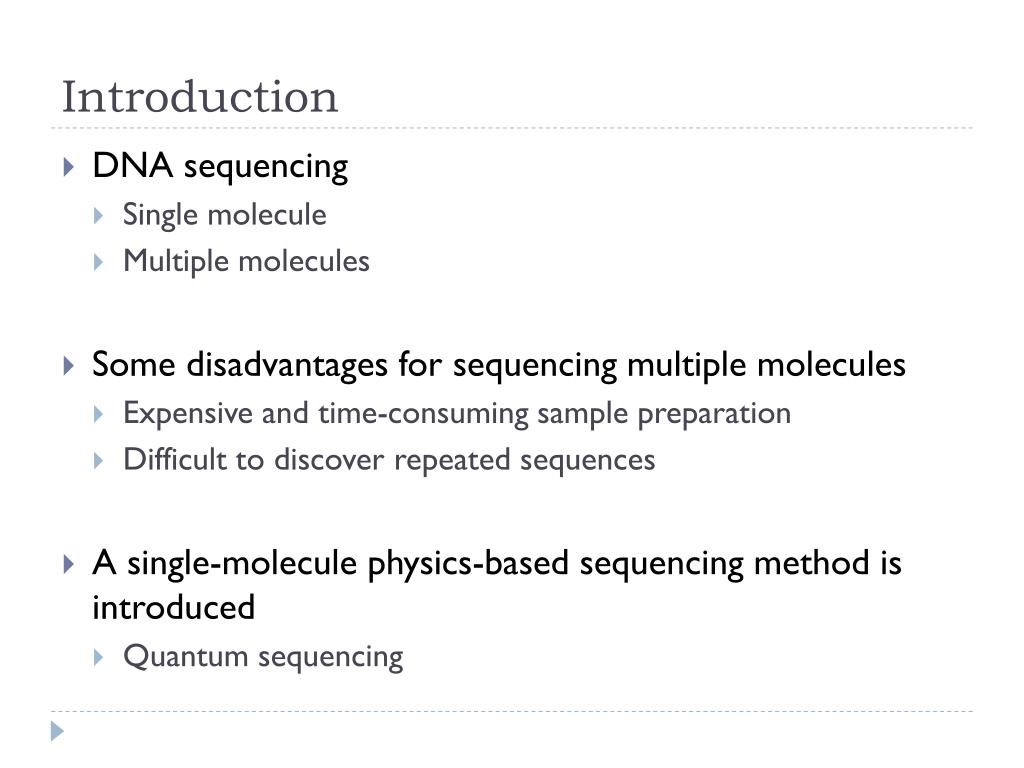Image resolution: width=1024 pixels, height=768 pixels.
Task: Click the triangle marker in the slide footer
Action: [57, 731]
